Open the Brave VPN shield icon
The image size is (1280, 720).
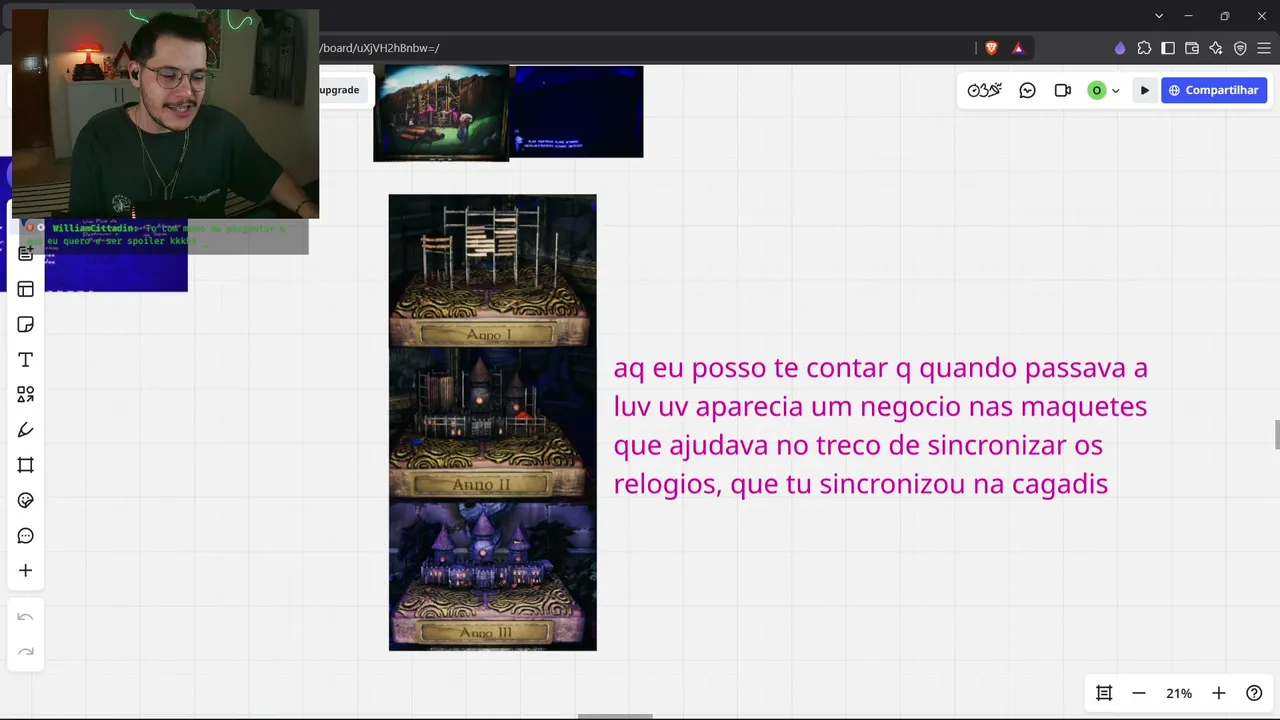pos(1240,48)
